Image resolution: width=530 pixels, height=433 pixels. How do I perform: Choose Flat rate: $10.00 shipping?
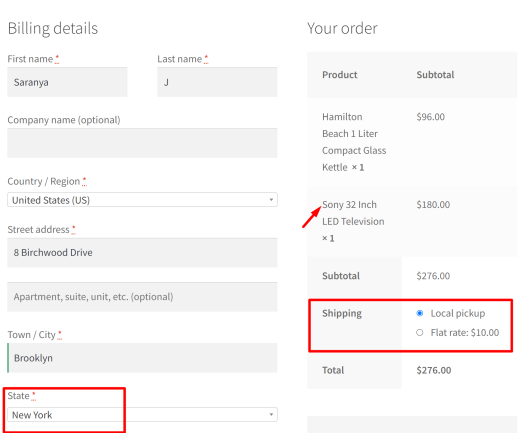pyautogui.click(x=419, y=333)
